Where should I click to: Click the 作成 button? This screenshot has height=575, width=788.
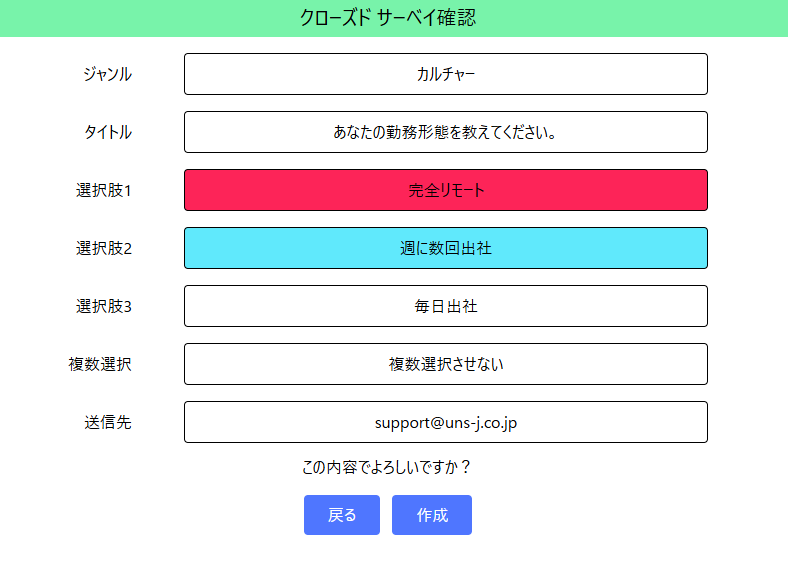[432, 515]
